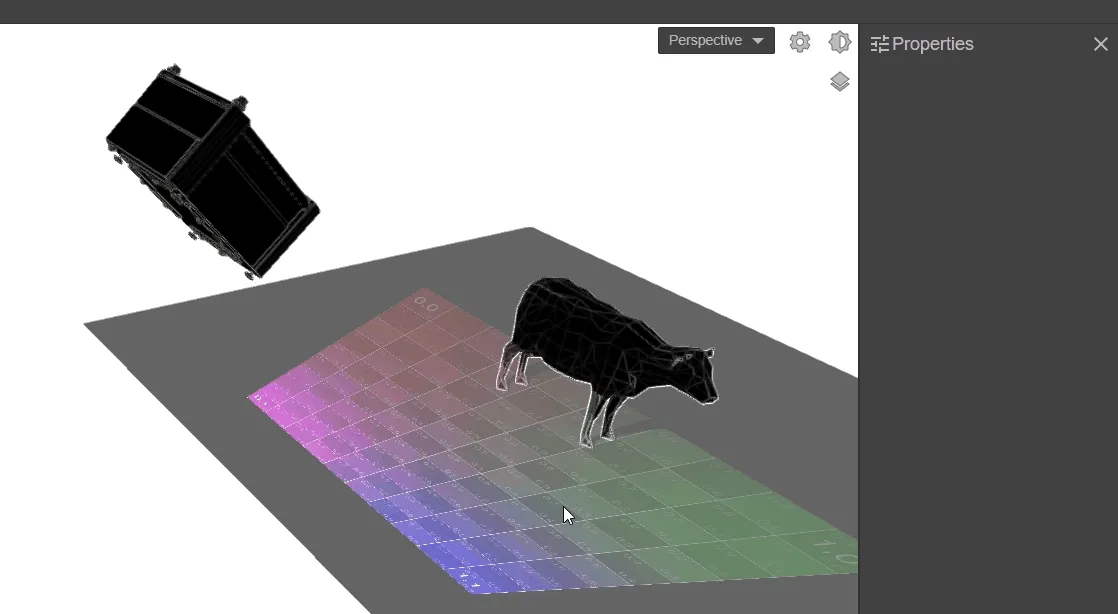Open the Perspective projection dropdown
This screenshot has height=614, width=1118.
(715, 40)
